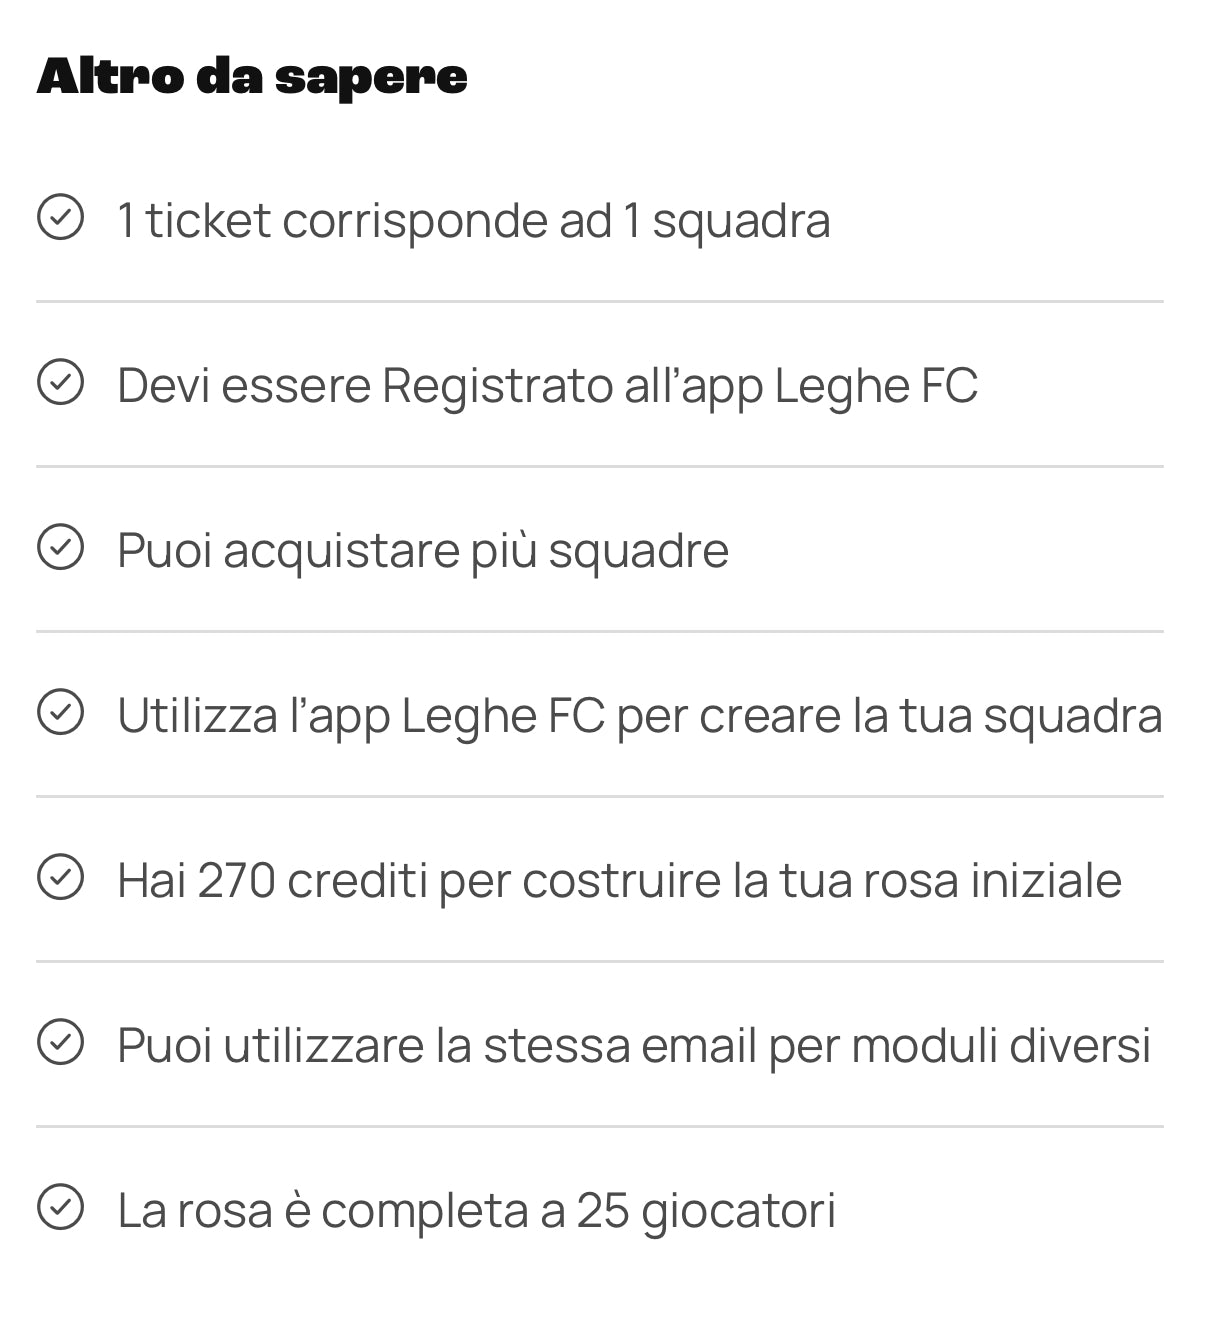Click the checkmark icon beside 'Hai 270 crediti'
The image size is (1206, 1326).
point(60,878)
